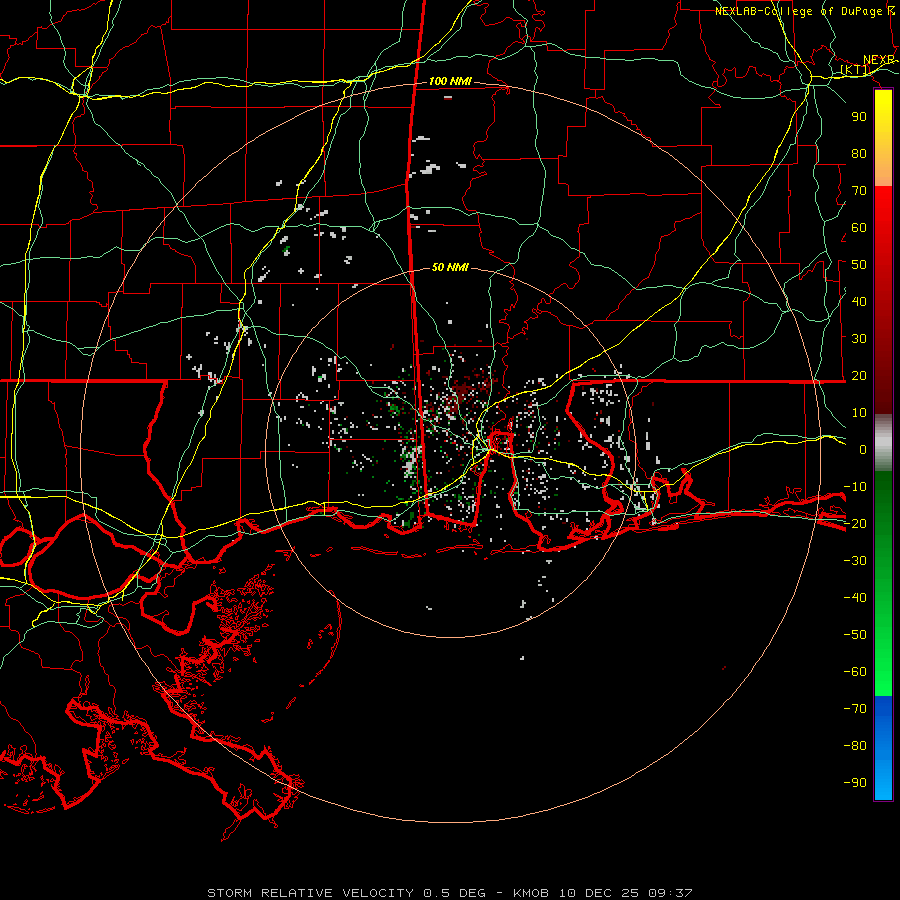
Task: Click the 20 value on the velocity legend
Action: [x=859, y=375]
